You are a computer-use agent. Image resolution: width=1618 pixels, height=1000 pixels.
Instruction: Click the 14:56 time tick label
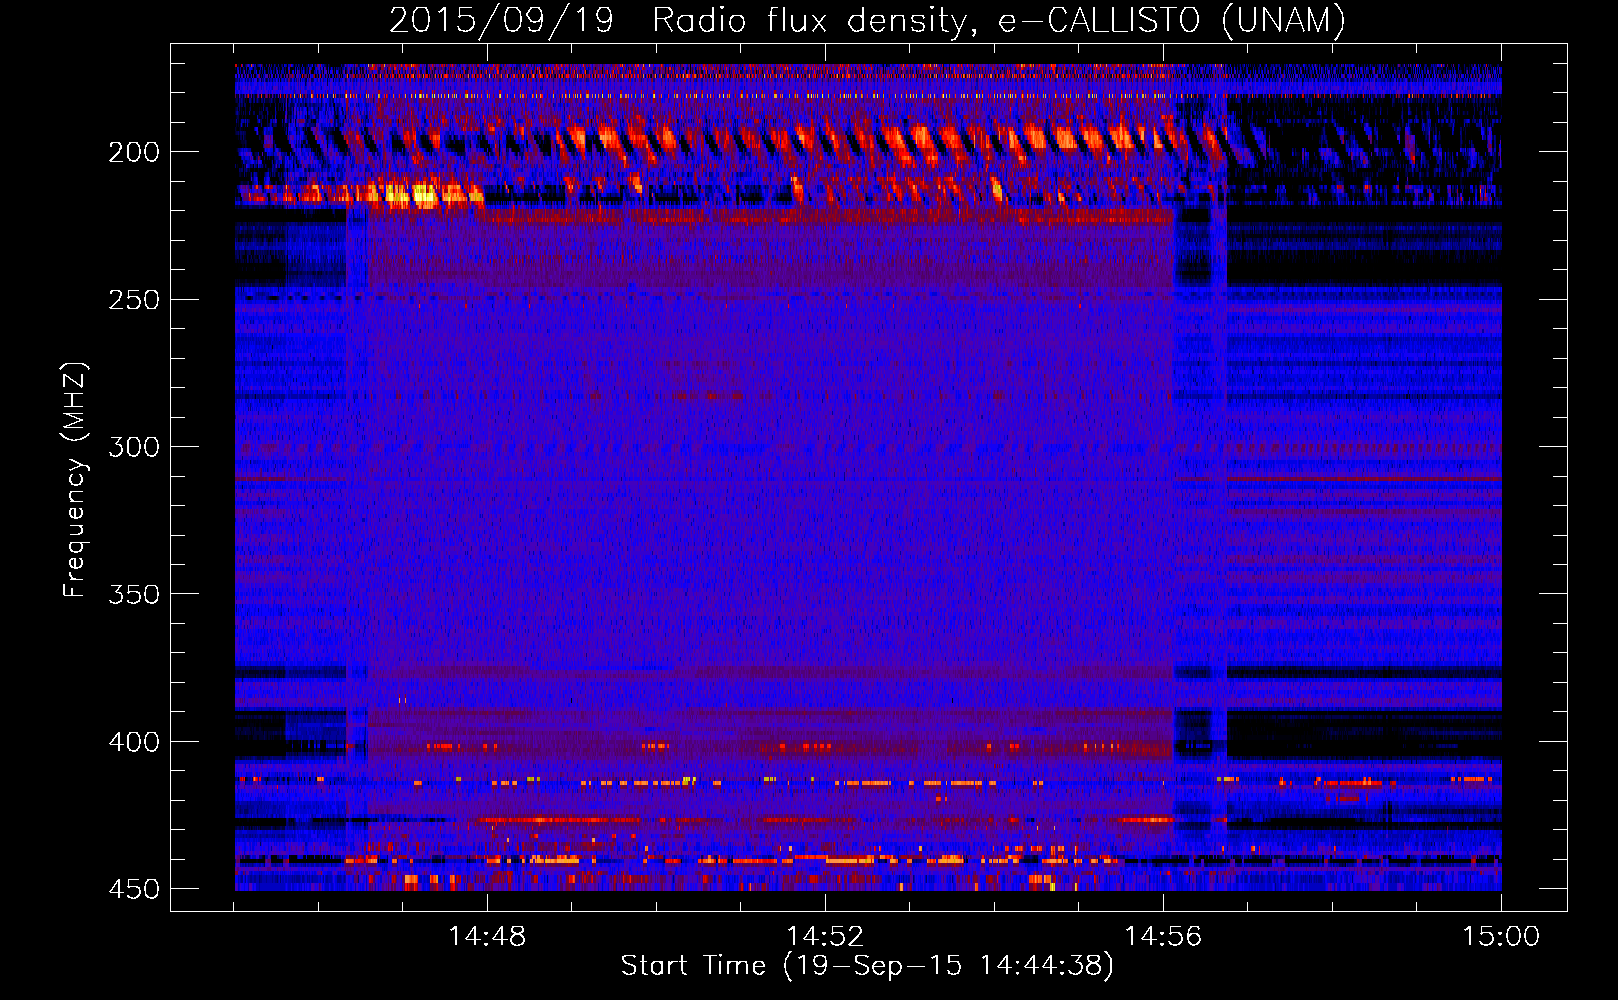1163,937
